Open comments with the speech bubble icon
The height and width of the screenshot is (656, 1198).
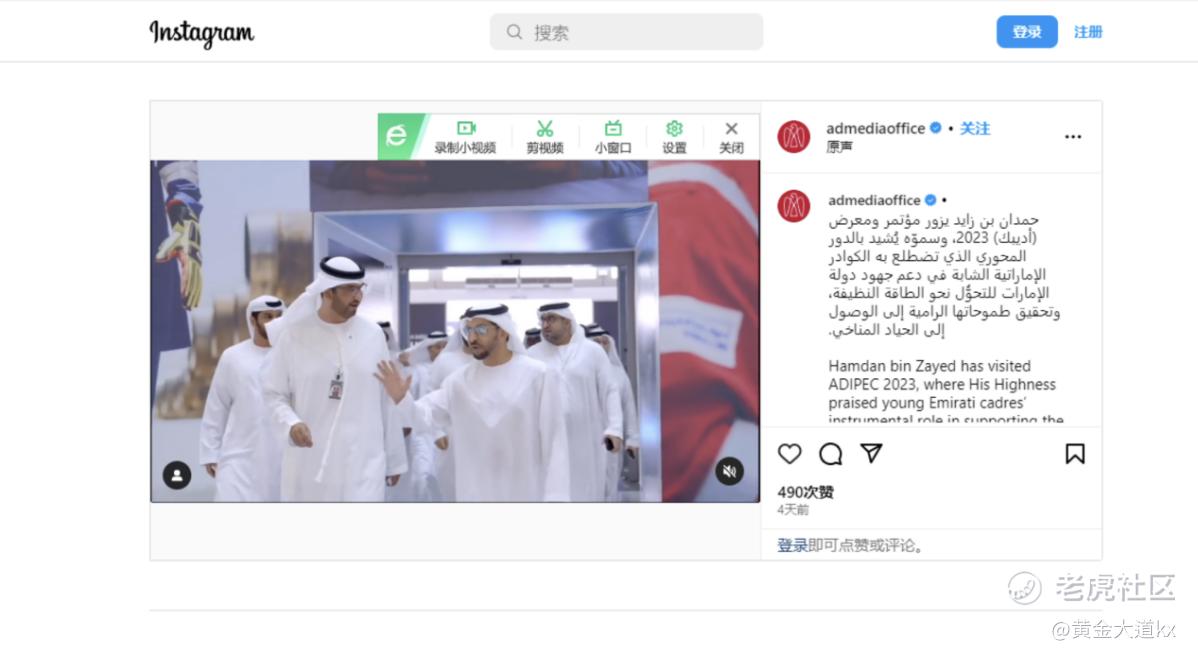pyautogui.click(x=831, y=454)
